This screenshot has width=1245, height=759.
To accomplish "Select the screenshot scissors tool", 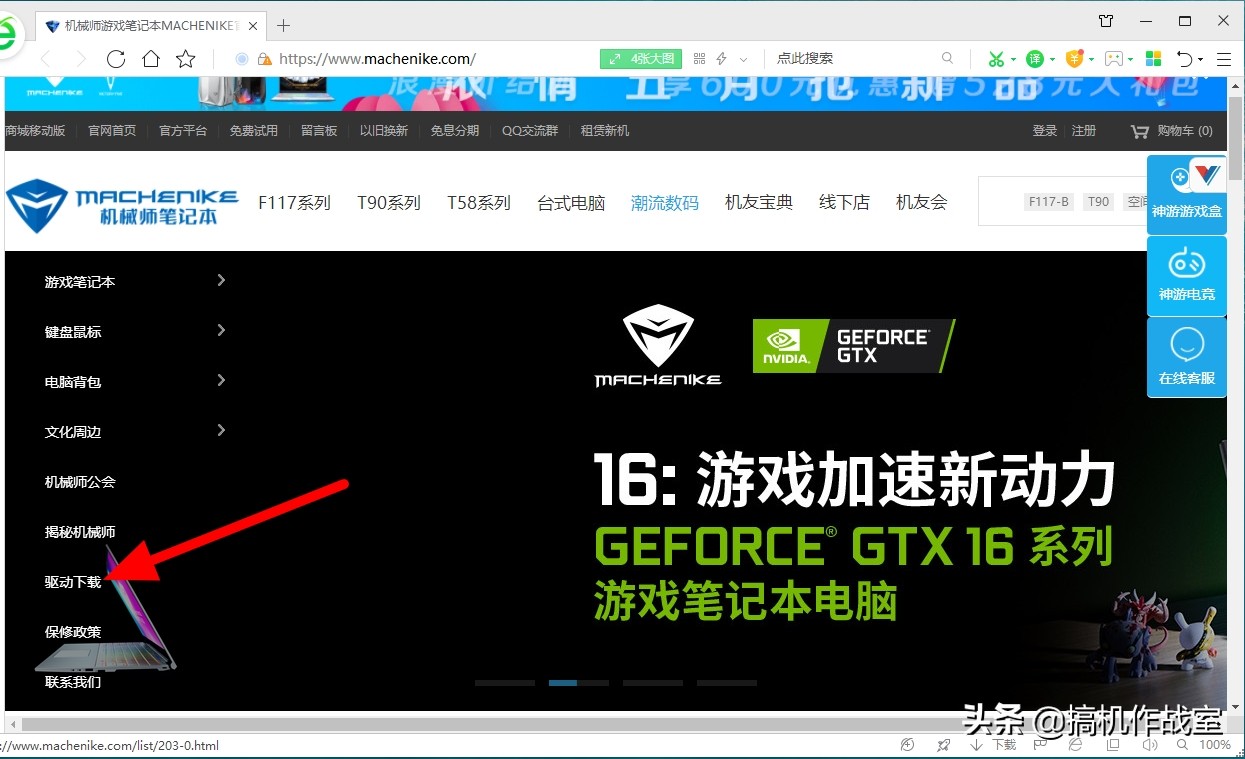I will tap(997, 59).
